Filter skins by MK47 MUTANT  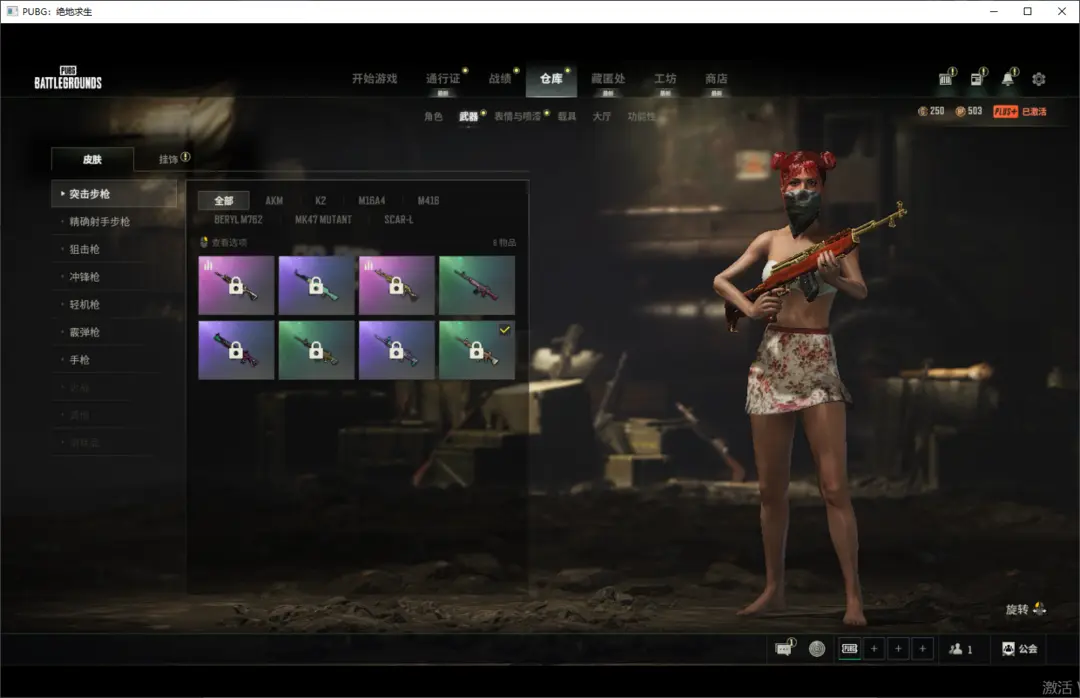(x=323, y=219)
